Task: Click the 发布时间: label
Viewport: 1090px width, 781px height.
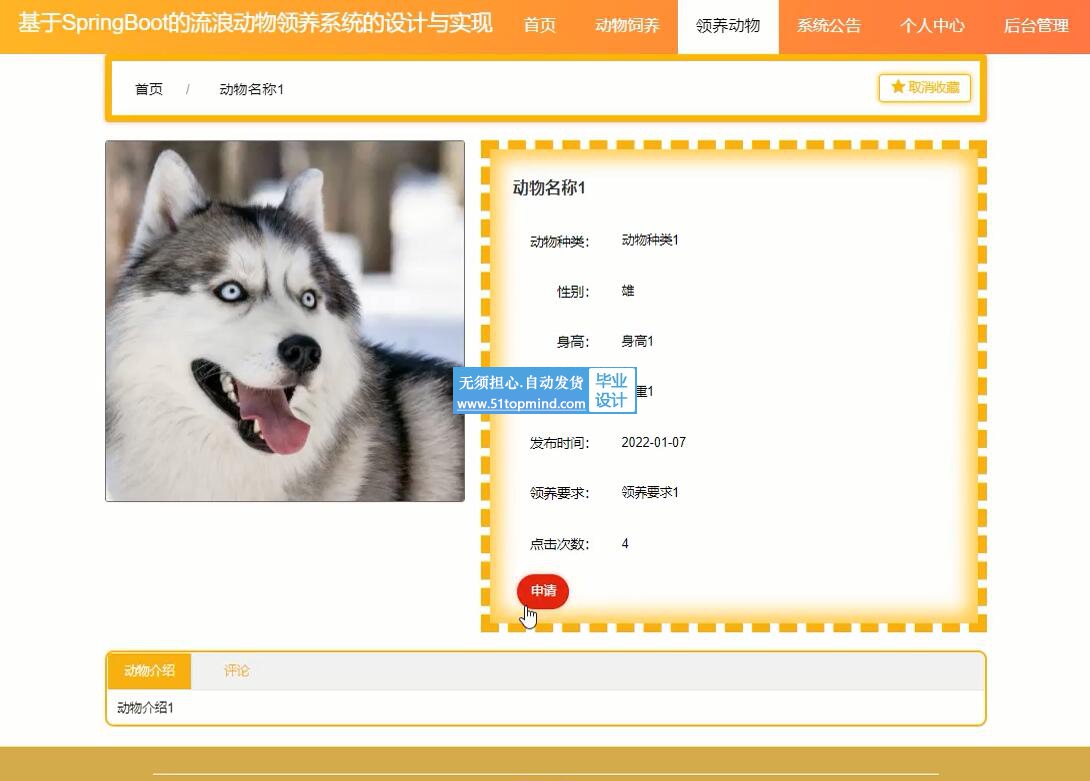Action: [560, 443]
